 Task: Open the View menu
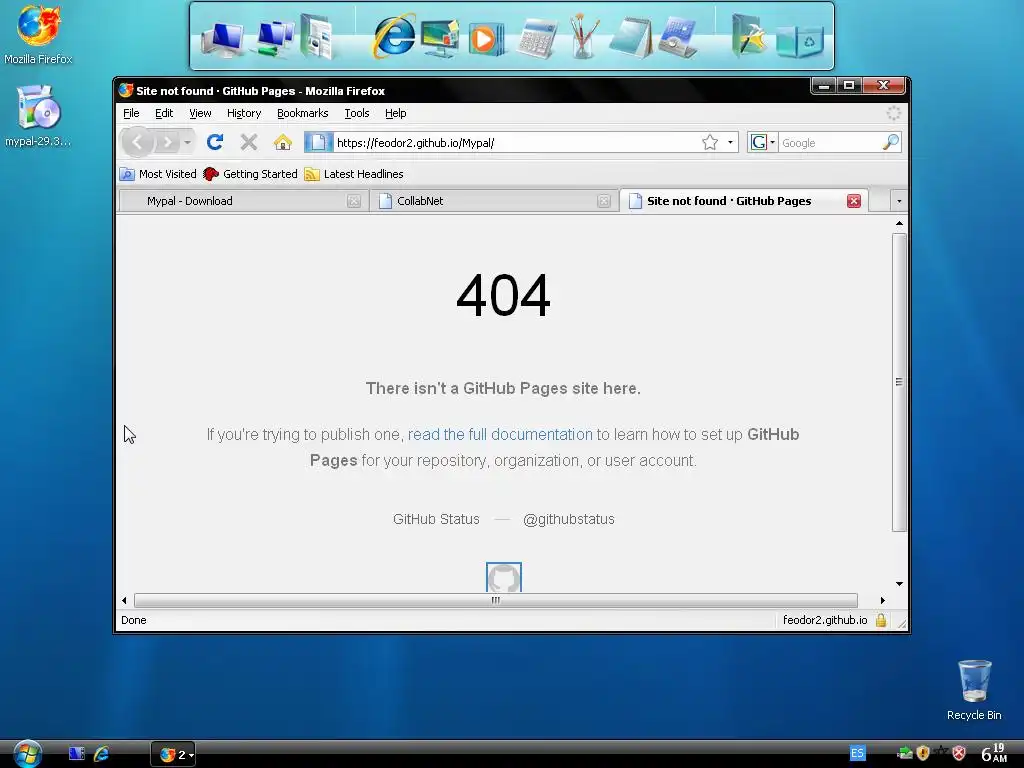[200, 113]
